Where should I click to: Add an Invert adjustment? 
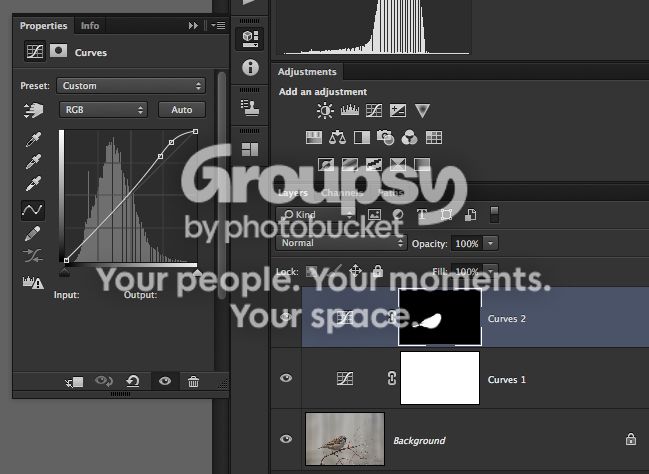click(326, 164)
